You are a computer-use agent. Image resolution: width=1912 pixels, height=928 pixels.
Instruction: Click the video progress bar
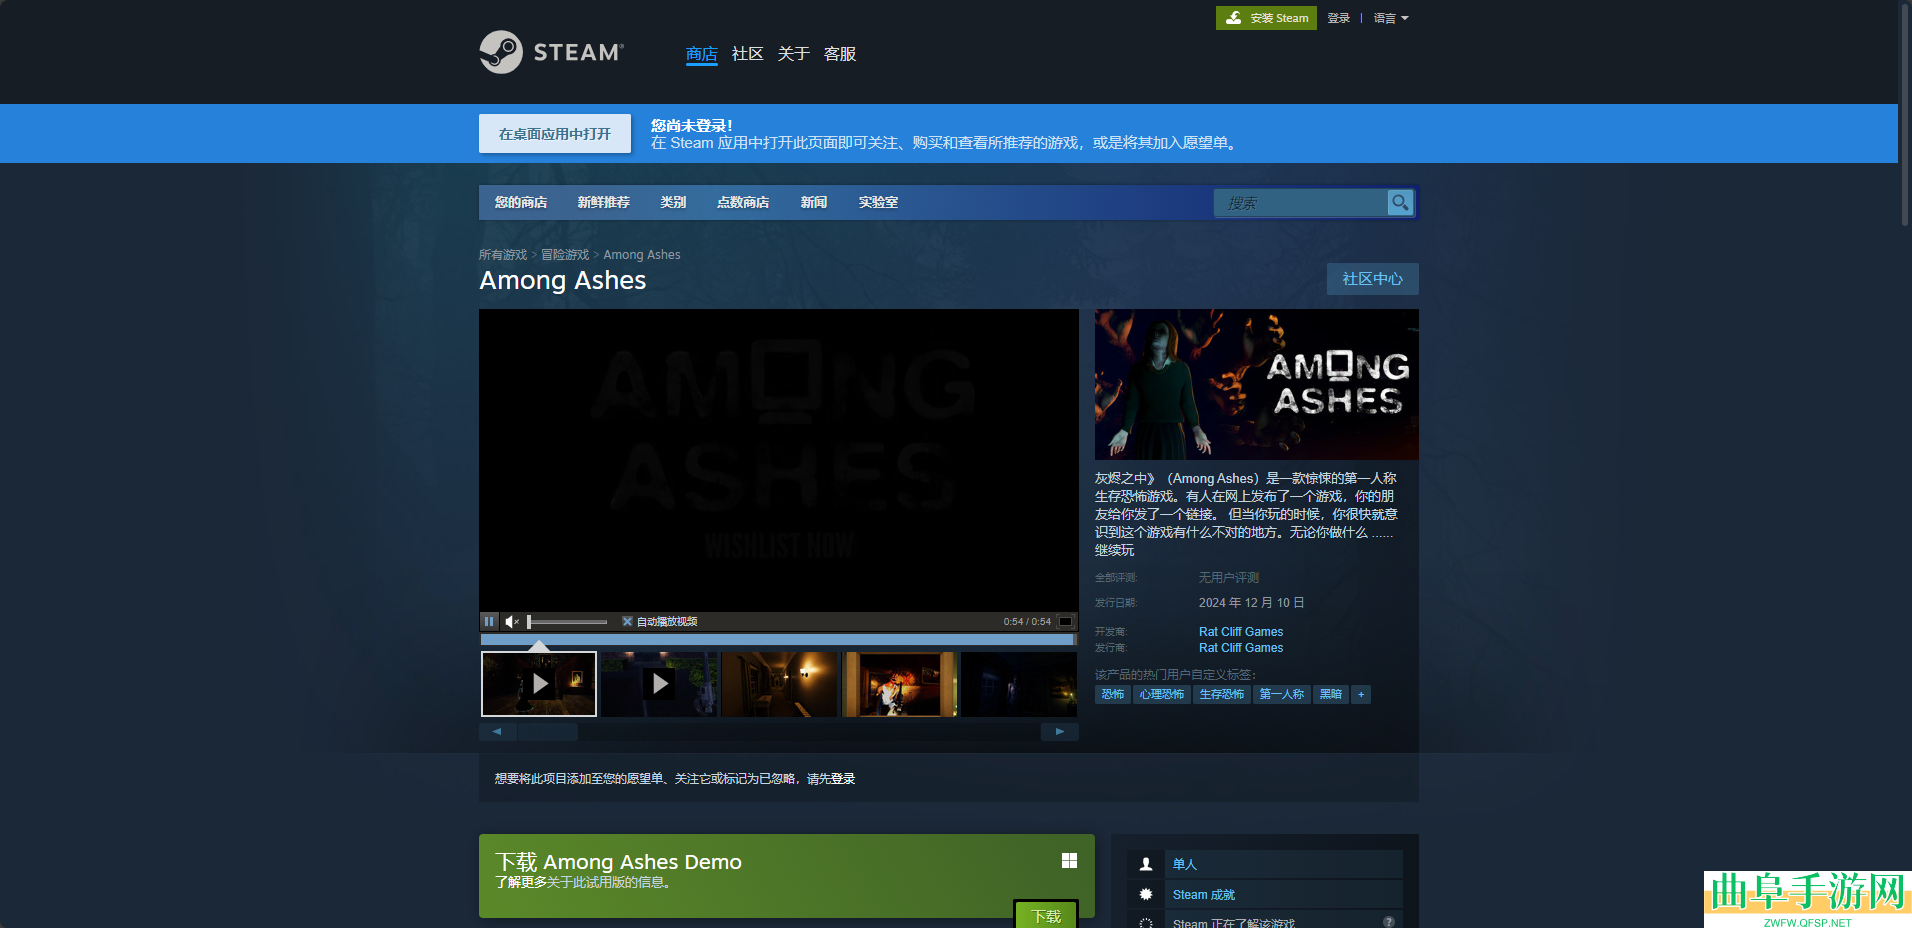778,639
